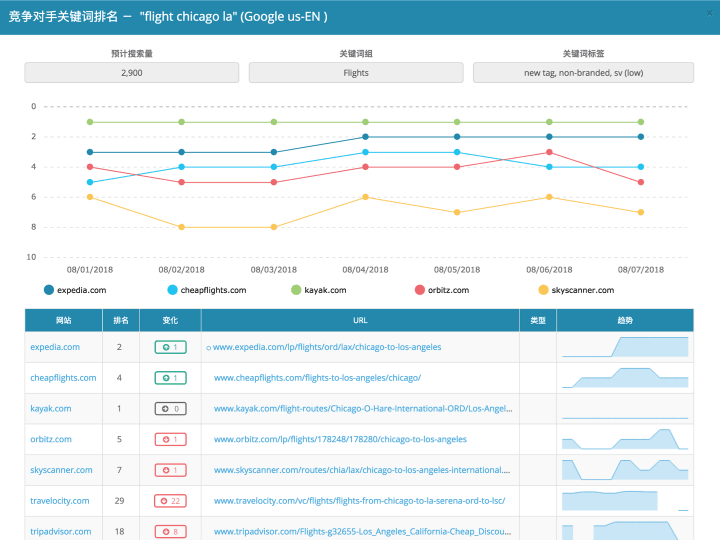Click the estimated search volume field 2,900
Viewport: 720px width, 540px height.
point(132,73)
